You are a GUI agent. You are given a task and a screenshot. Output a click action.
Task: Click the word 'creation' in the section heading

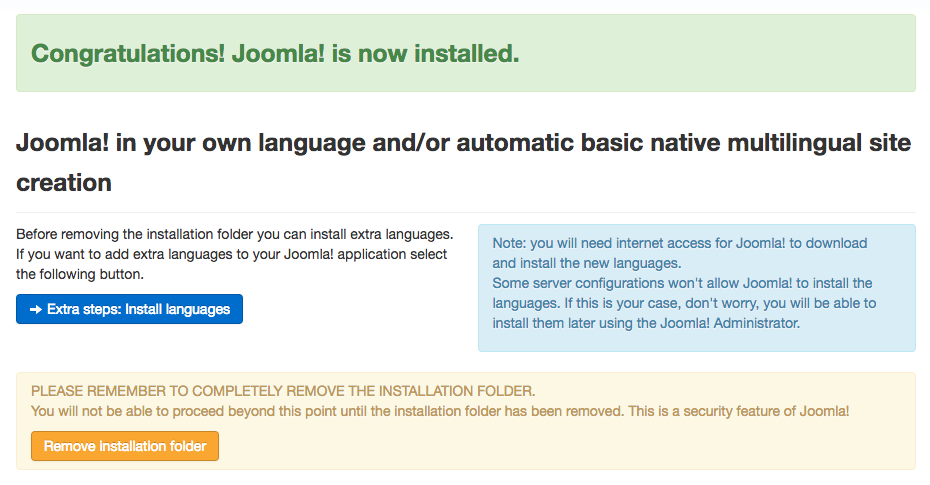pos(64,183)
